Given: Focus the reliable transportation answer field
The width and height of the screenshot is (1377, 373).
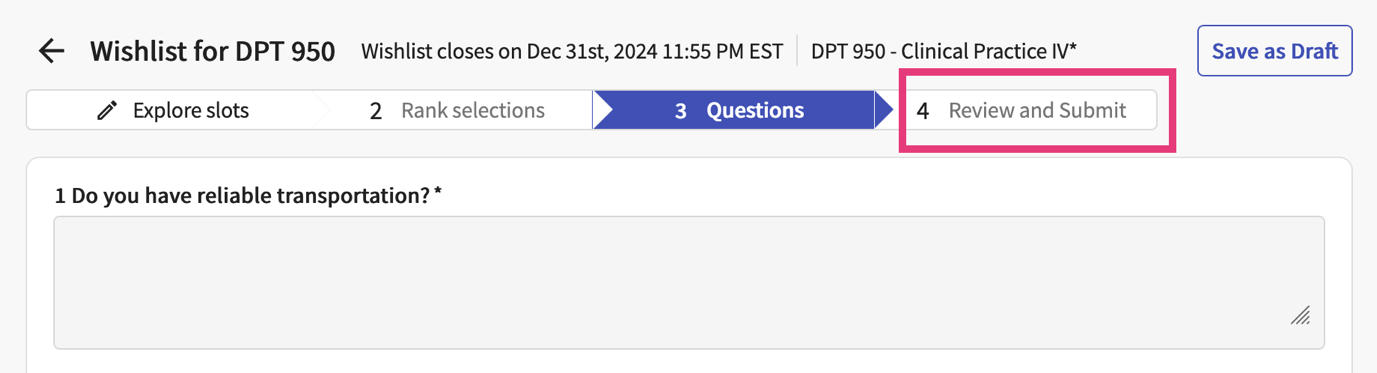Looking at the screenshot, I should tap(689, 283).
